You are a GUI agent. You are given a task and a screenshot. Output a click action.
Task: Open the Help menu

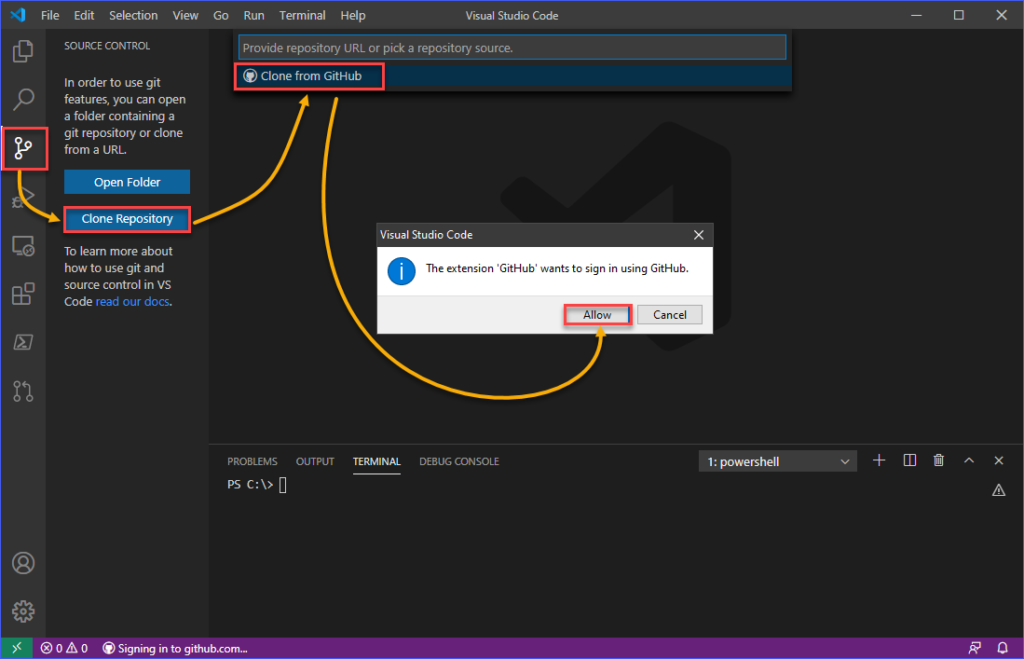353,15
